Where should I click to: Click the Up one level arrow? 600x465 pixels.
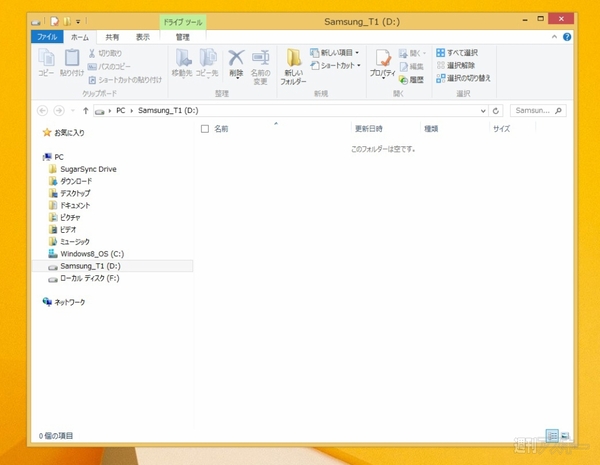point(85,111)
